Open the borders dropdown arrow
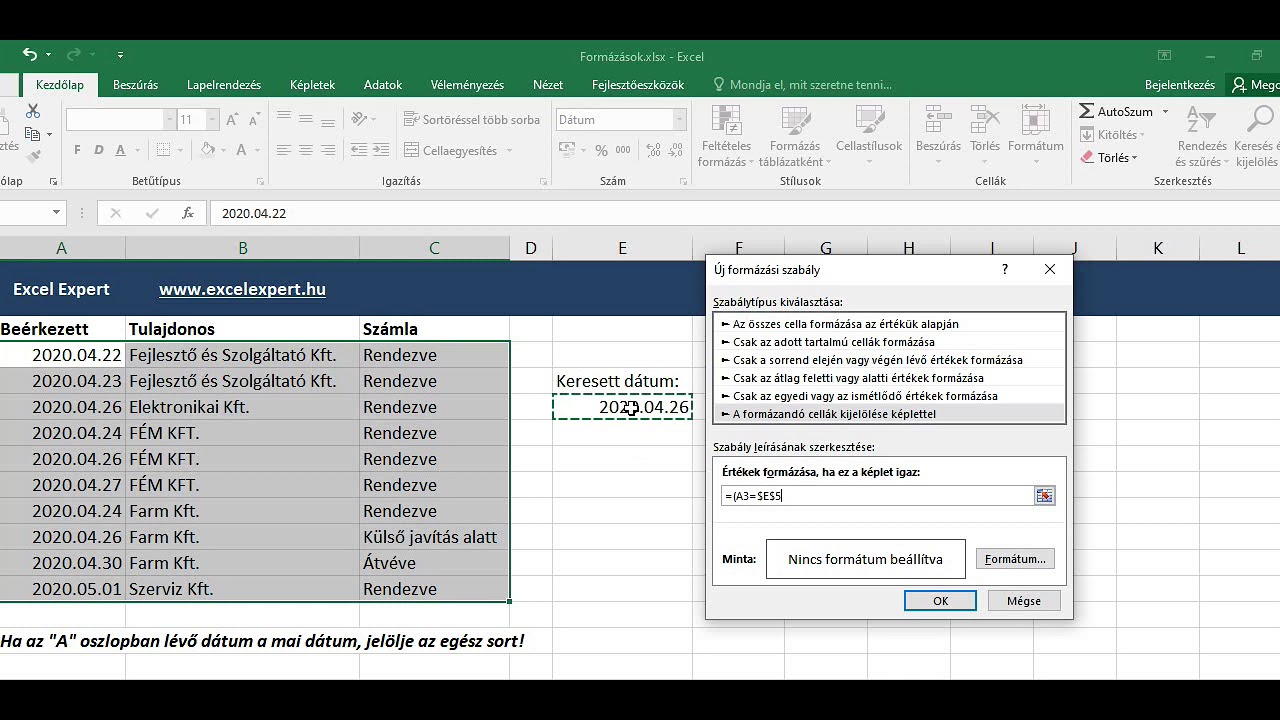Screen dimensions: 1280x720 (x=180, y=151)
